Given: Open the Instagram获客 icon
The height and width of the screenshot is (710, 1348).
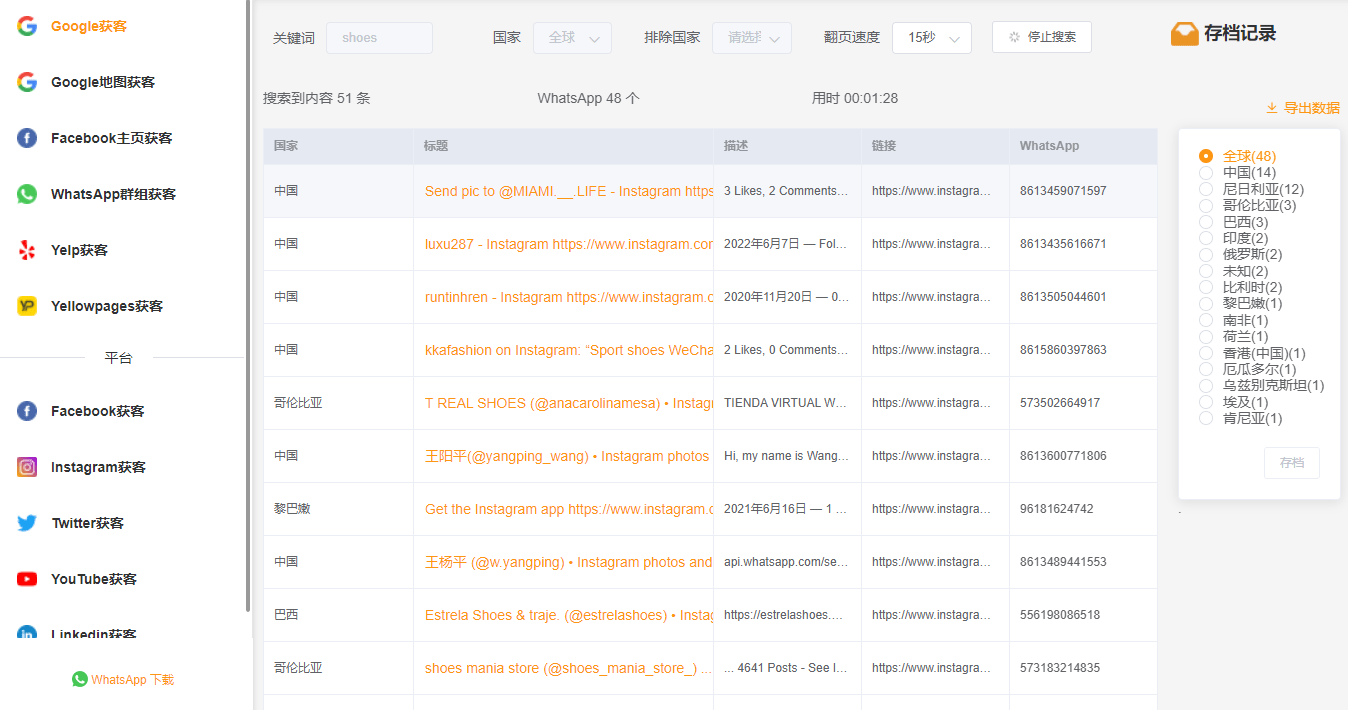Looking at the screenshot, I should point(27,467).
